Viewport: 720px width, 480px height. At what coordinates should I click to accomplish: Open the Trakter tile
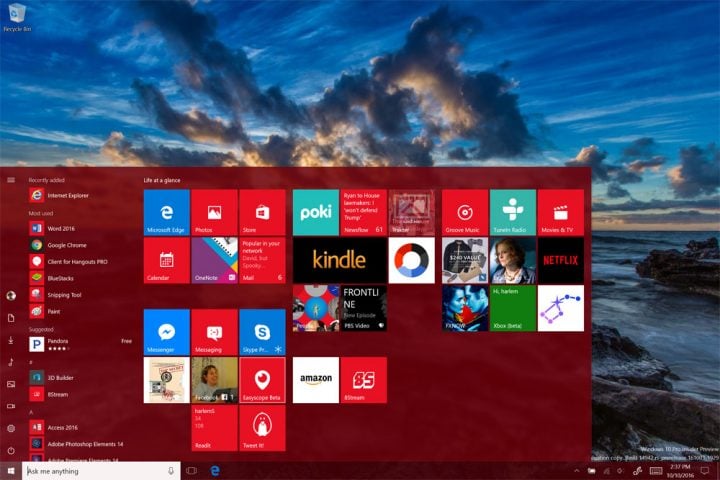pos(411,212)
